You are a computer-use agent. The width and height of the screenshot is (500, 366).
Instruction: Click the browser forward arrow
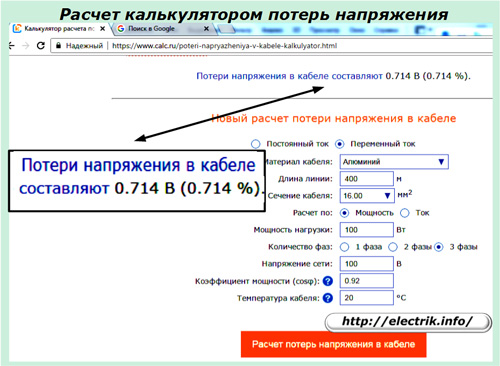[26, 45]
